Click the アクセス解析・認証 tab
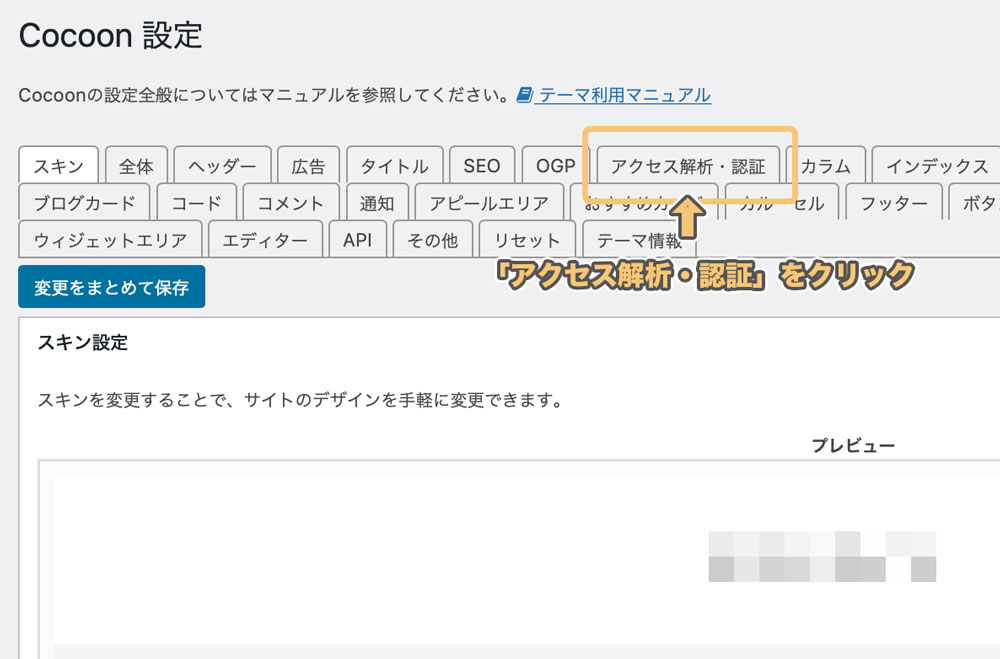 tap(688, 165)
